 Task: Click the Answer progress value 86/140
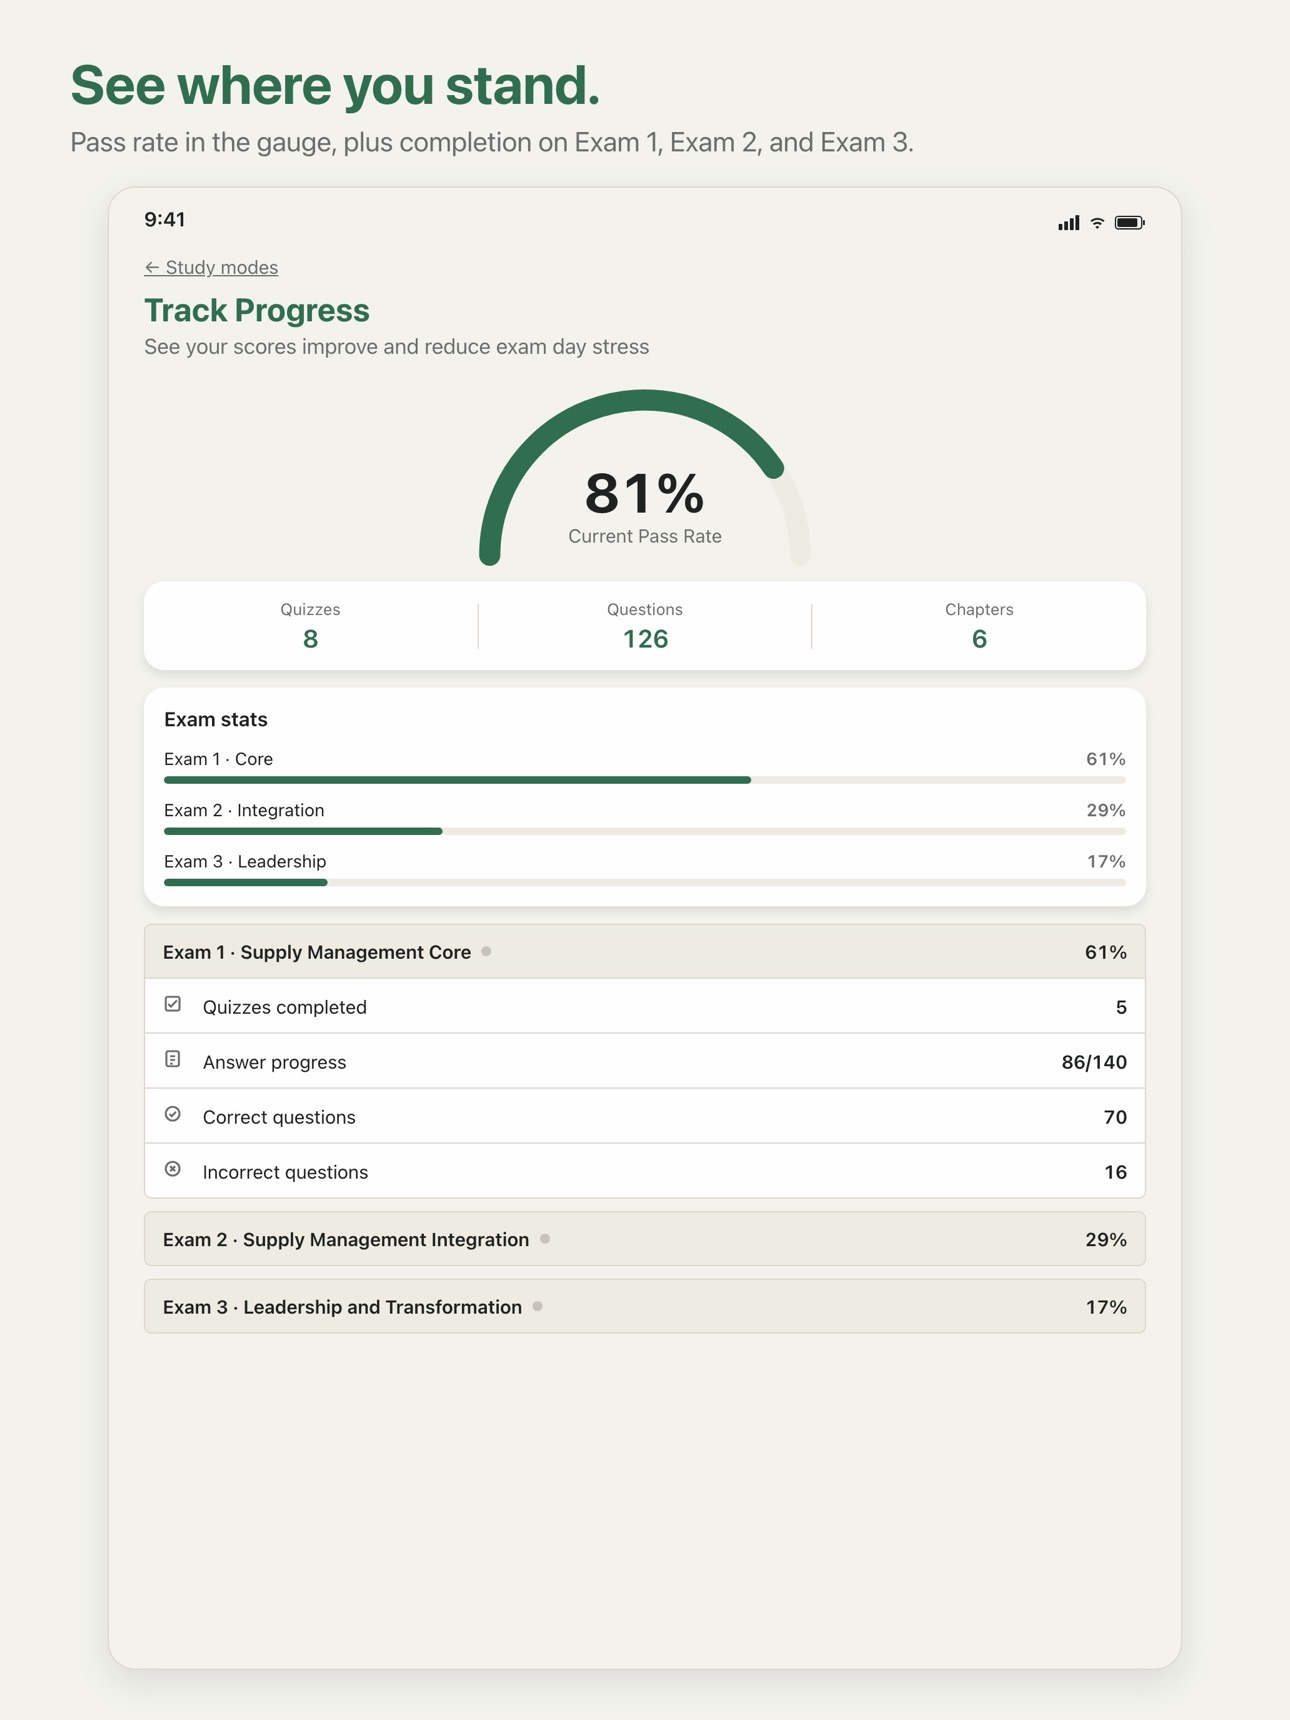1094,1062
